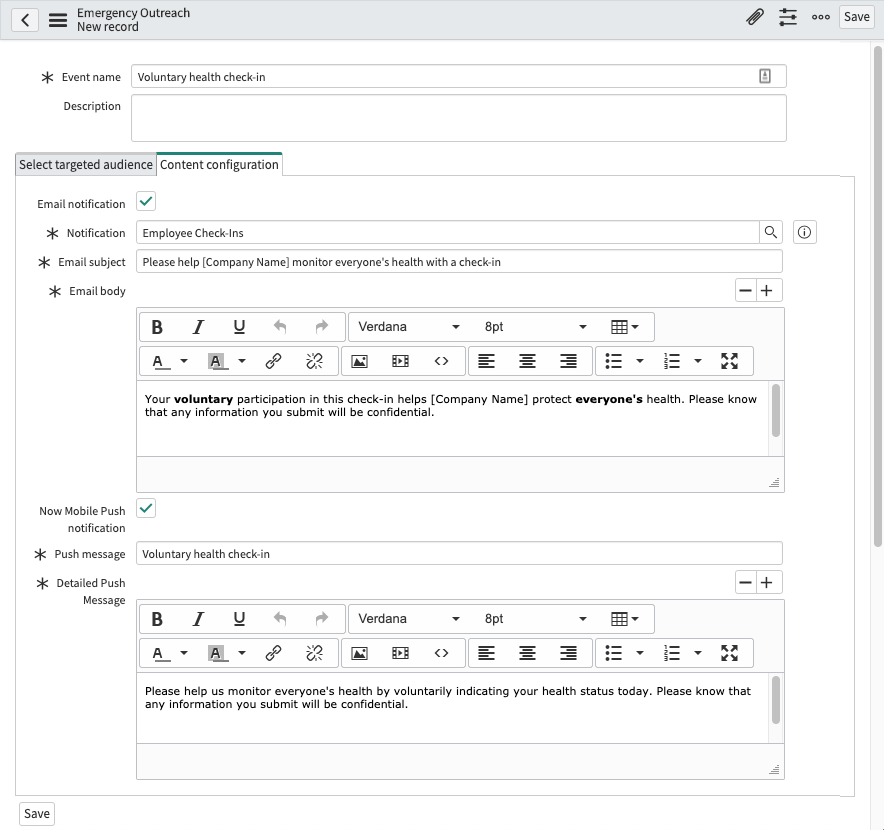884x830 pixels.
Task: Insert numbered list in Email body editor
Action: [671, 361]
